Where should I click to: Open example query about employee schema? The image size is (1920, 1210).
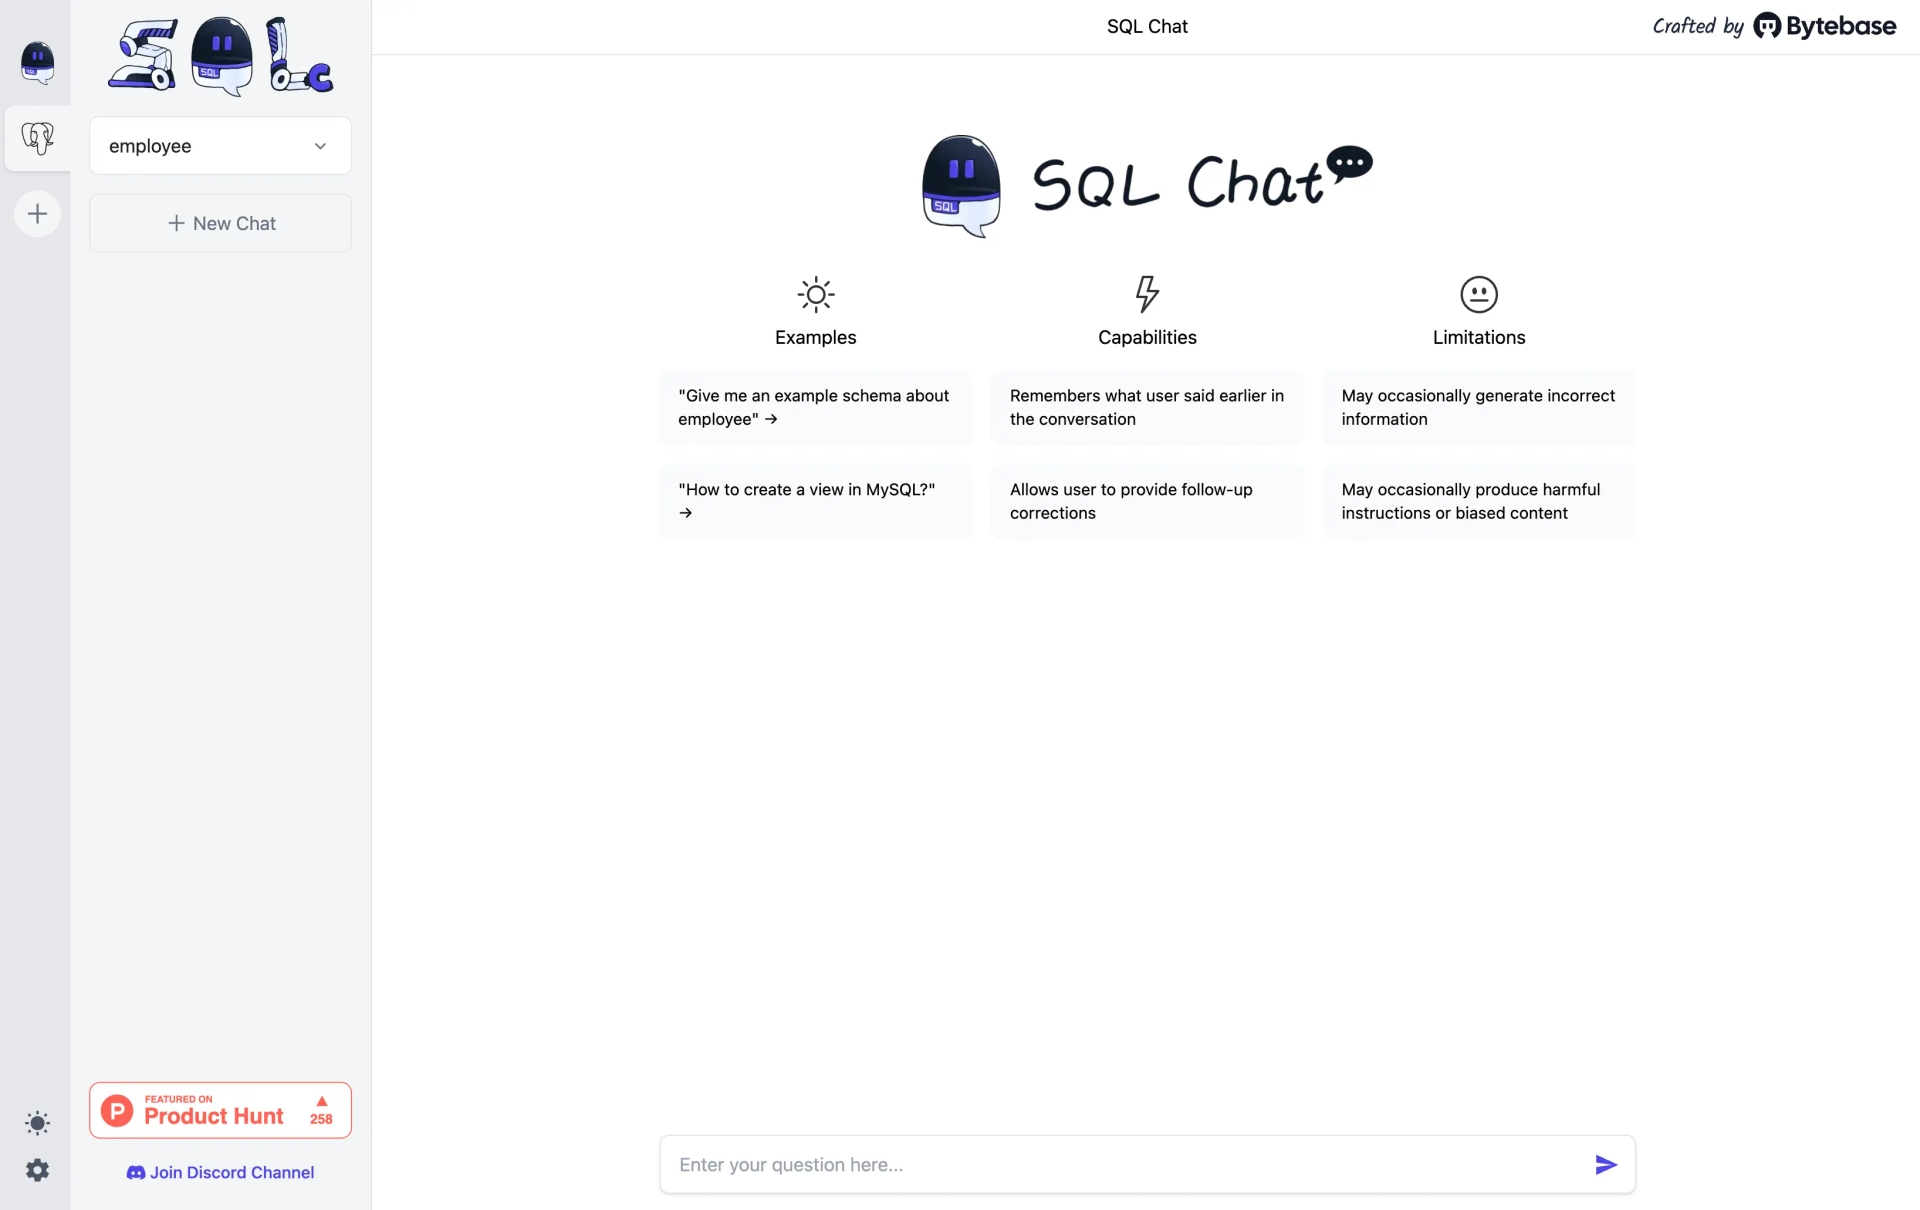click(x=815, y=407)
